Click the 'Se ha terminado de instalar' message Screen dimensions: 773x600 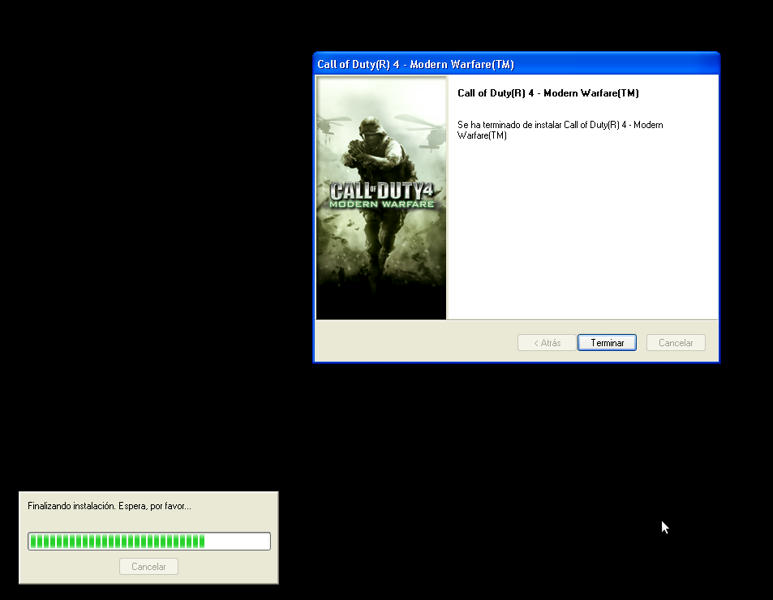pyautogui.click(x=560, y=130)
